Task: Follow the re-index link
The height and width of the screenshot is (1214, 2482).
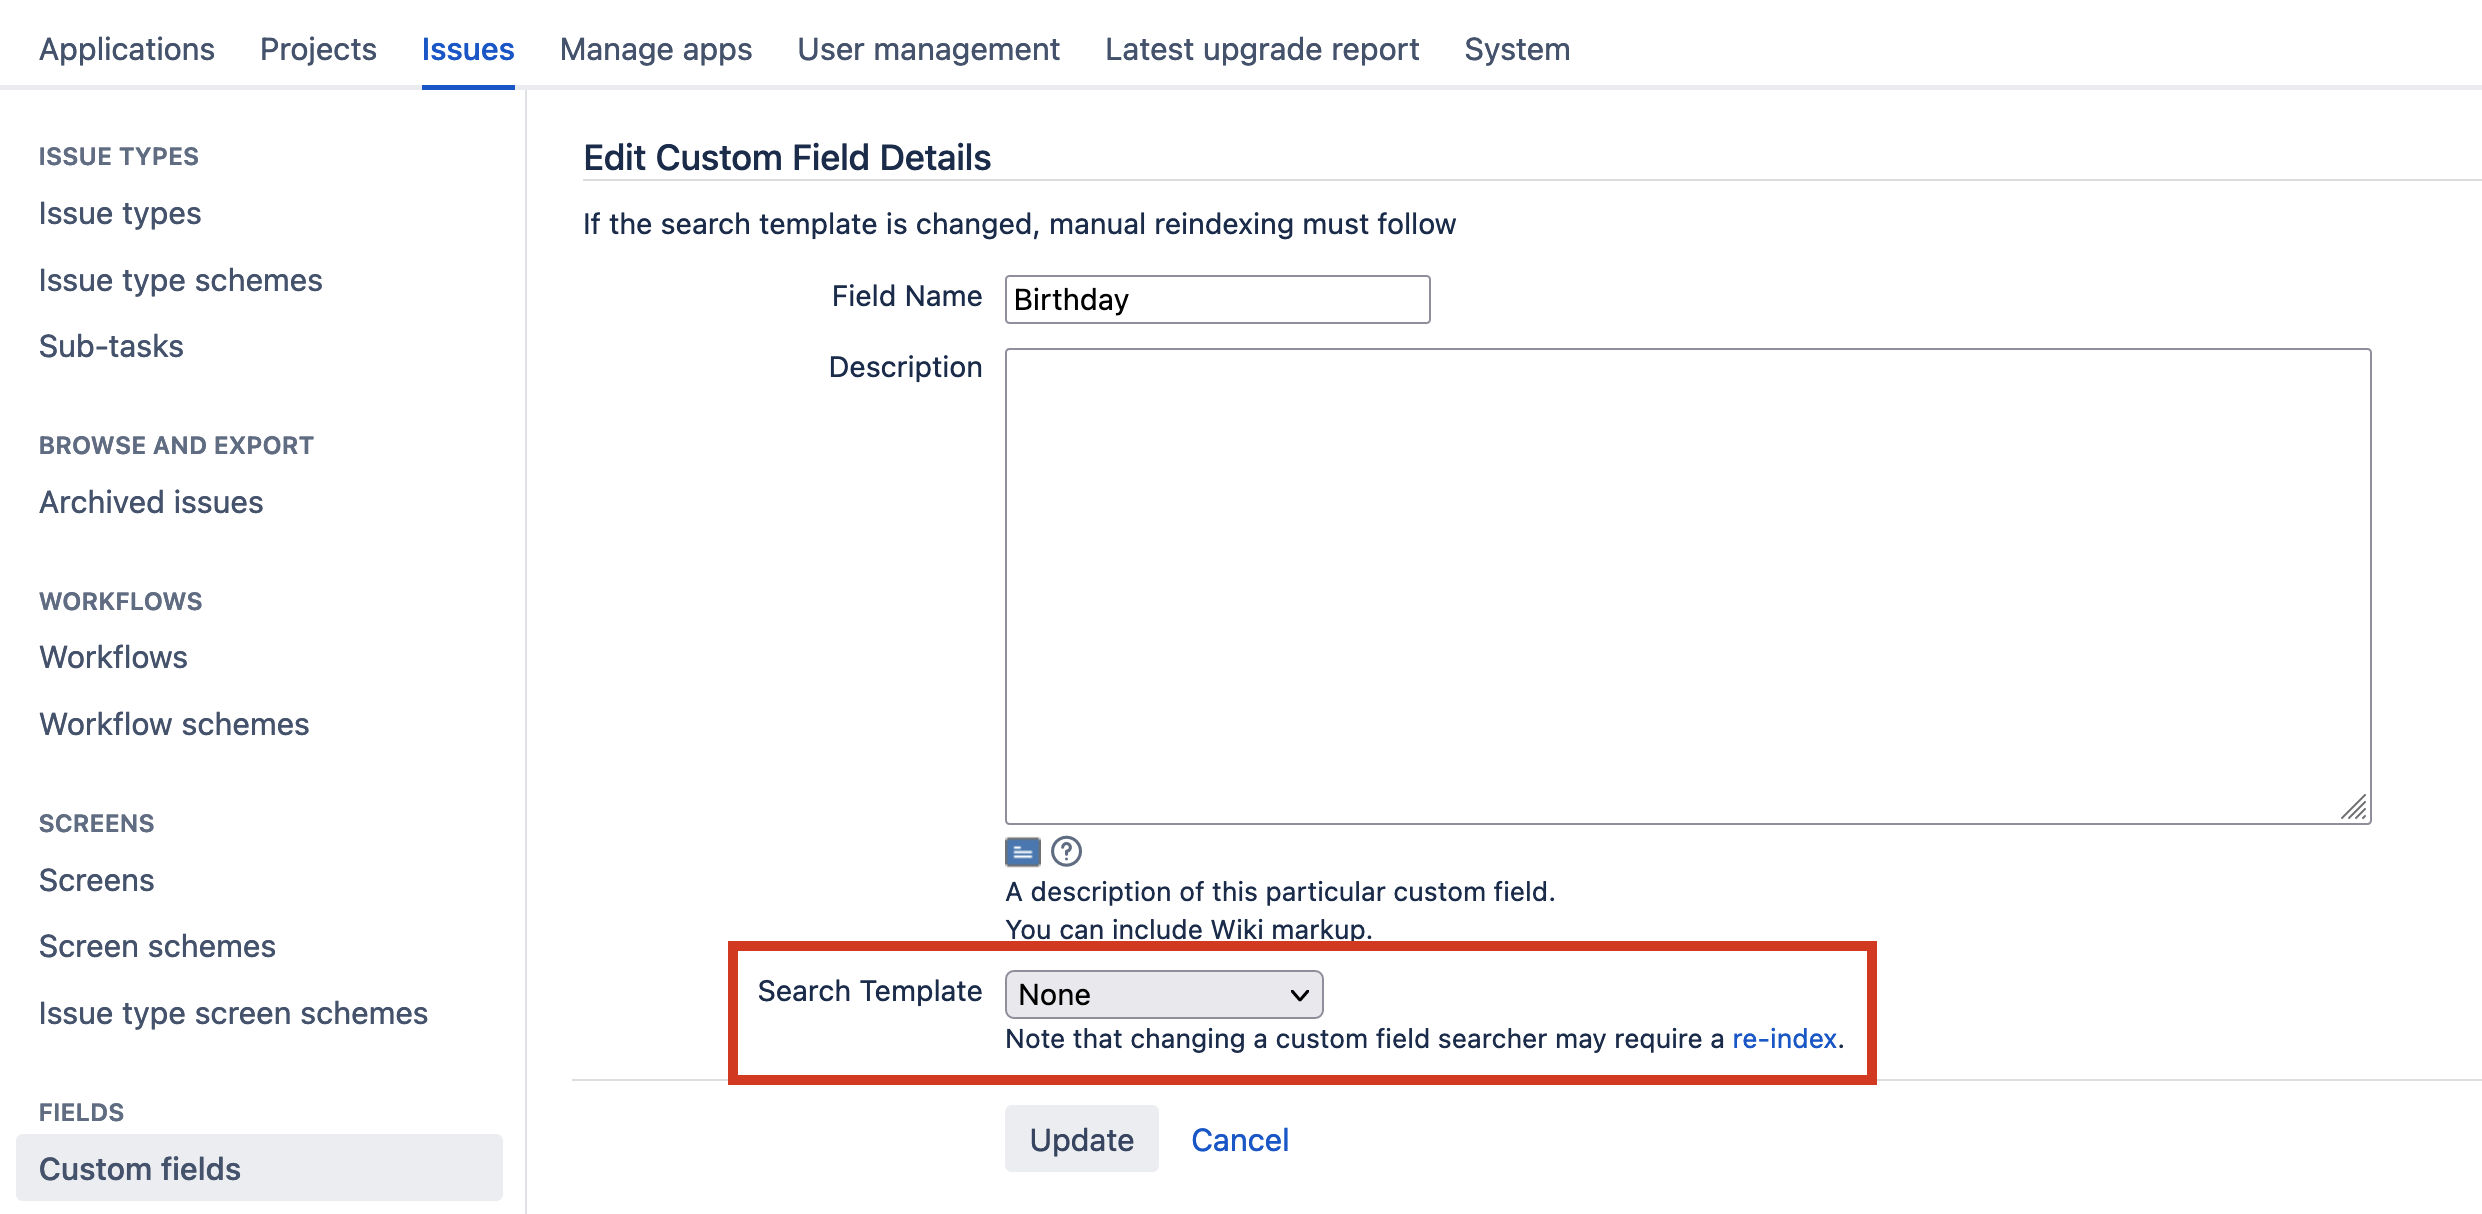Action: tap(1784, 1039)
